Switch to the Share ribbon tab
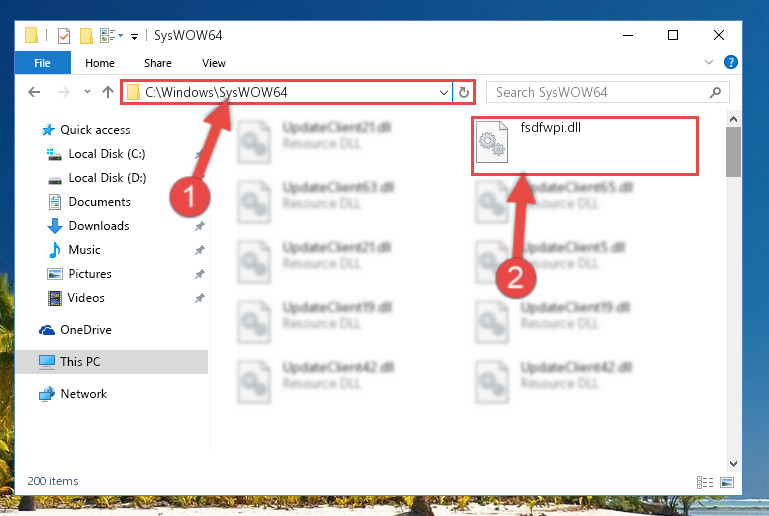 (x=158, y=63)
